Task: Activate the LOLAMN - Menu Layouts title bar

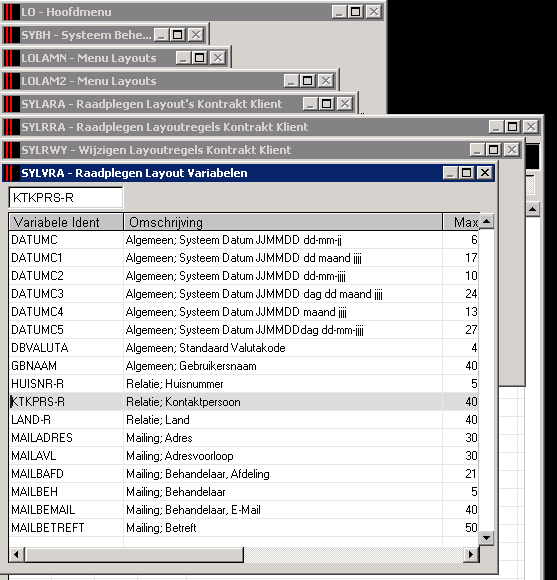Action: (89, 58)
